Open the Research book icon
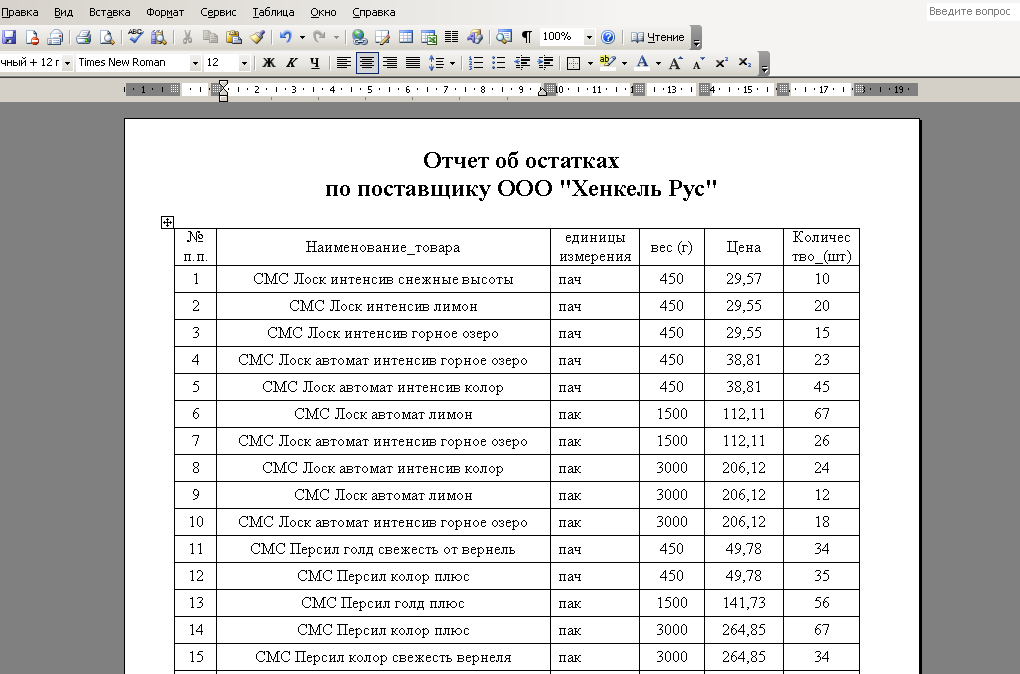The height and width of the screenshot is (674, 1020). click(x=158, y=37)
